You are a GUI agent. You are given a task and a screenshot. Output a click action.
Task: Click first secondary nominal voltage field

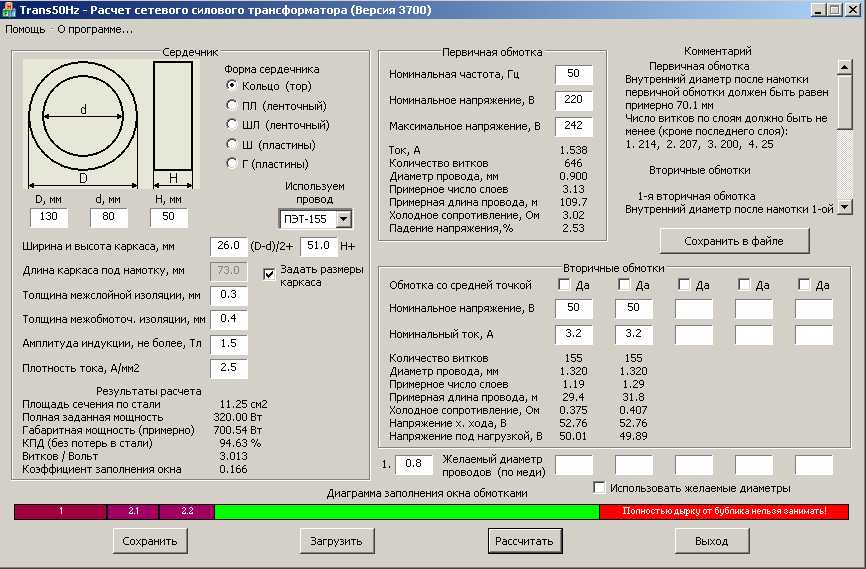(574, 308)
